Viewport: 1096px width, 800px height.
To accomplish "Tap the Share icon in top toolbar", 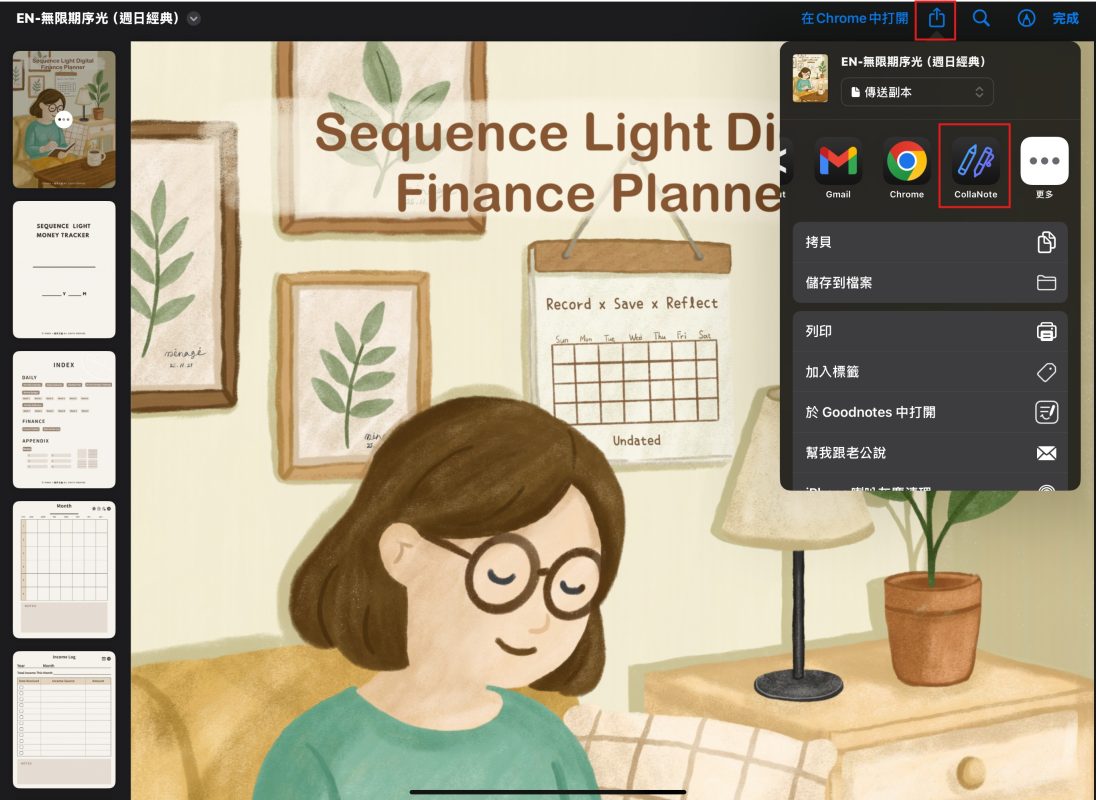I will click(936, 19).
